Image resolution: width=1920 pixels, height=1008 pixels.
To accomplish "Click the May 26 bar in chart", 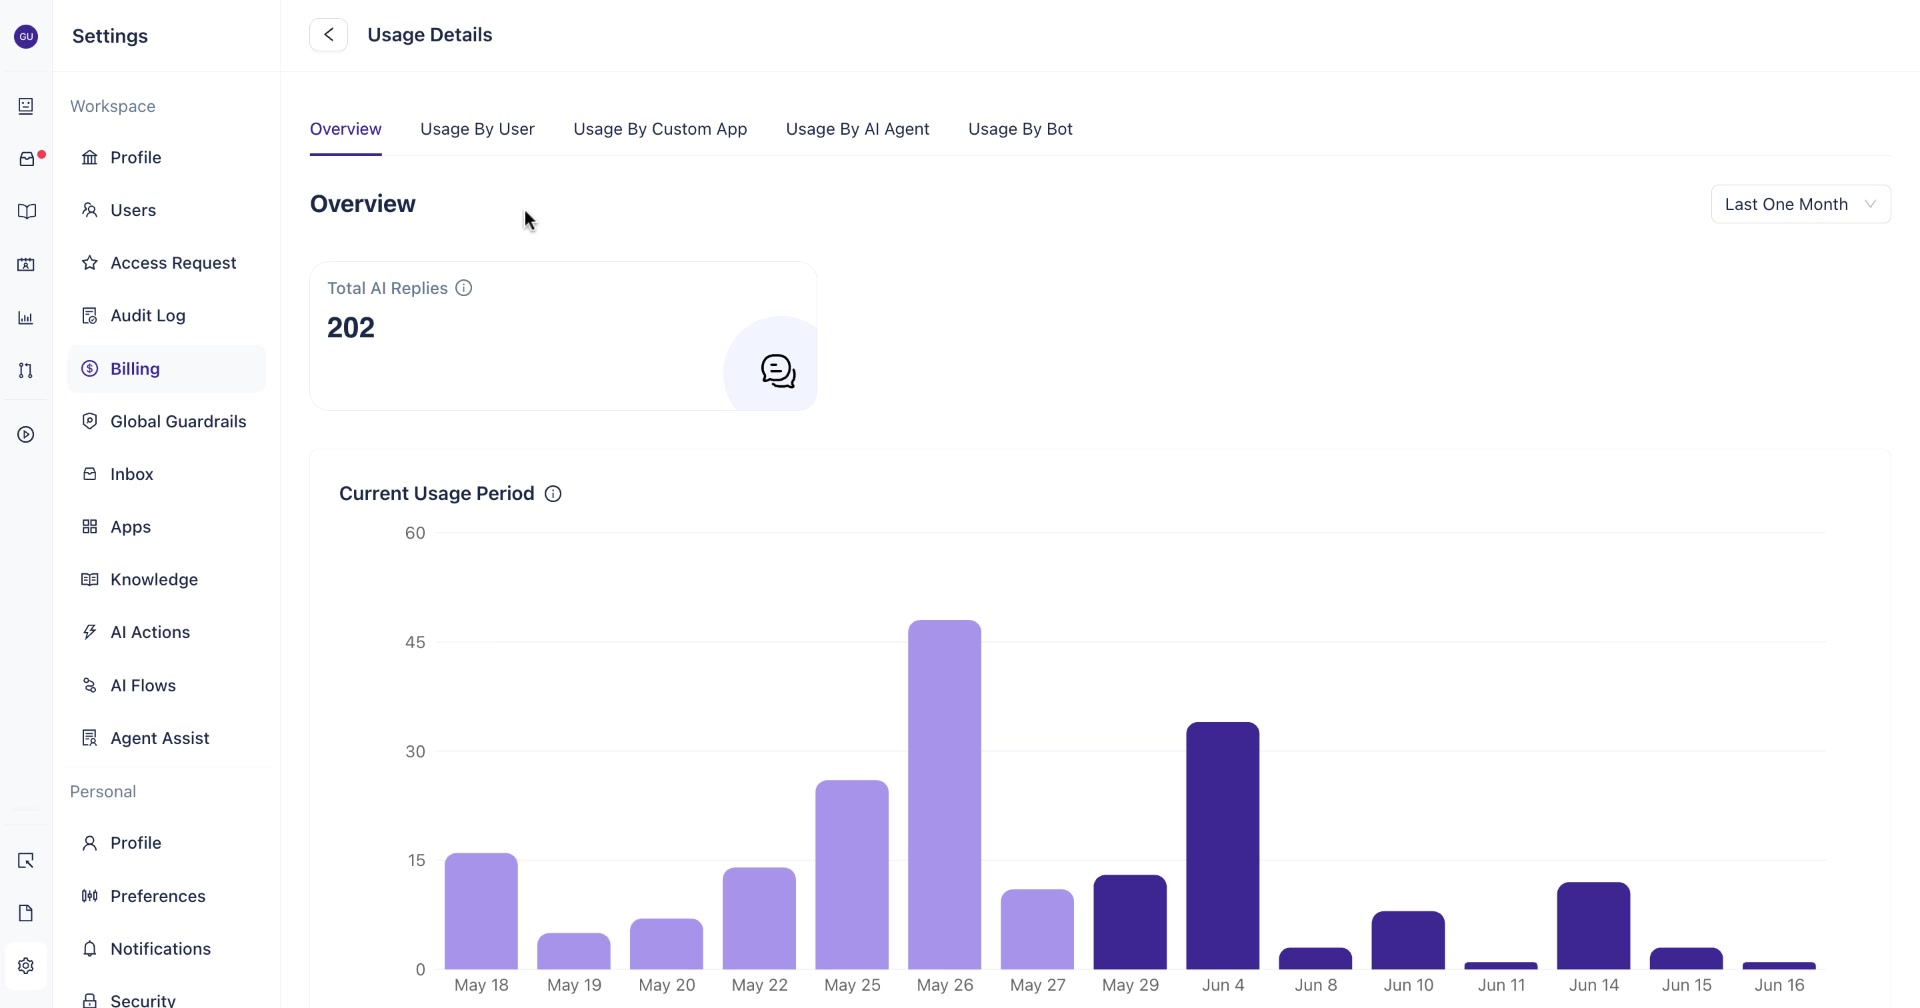I will [x=945, y=794].
